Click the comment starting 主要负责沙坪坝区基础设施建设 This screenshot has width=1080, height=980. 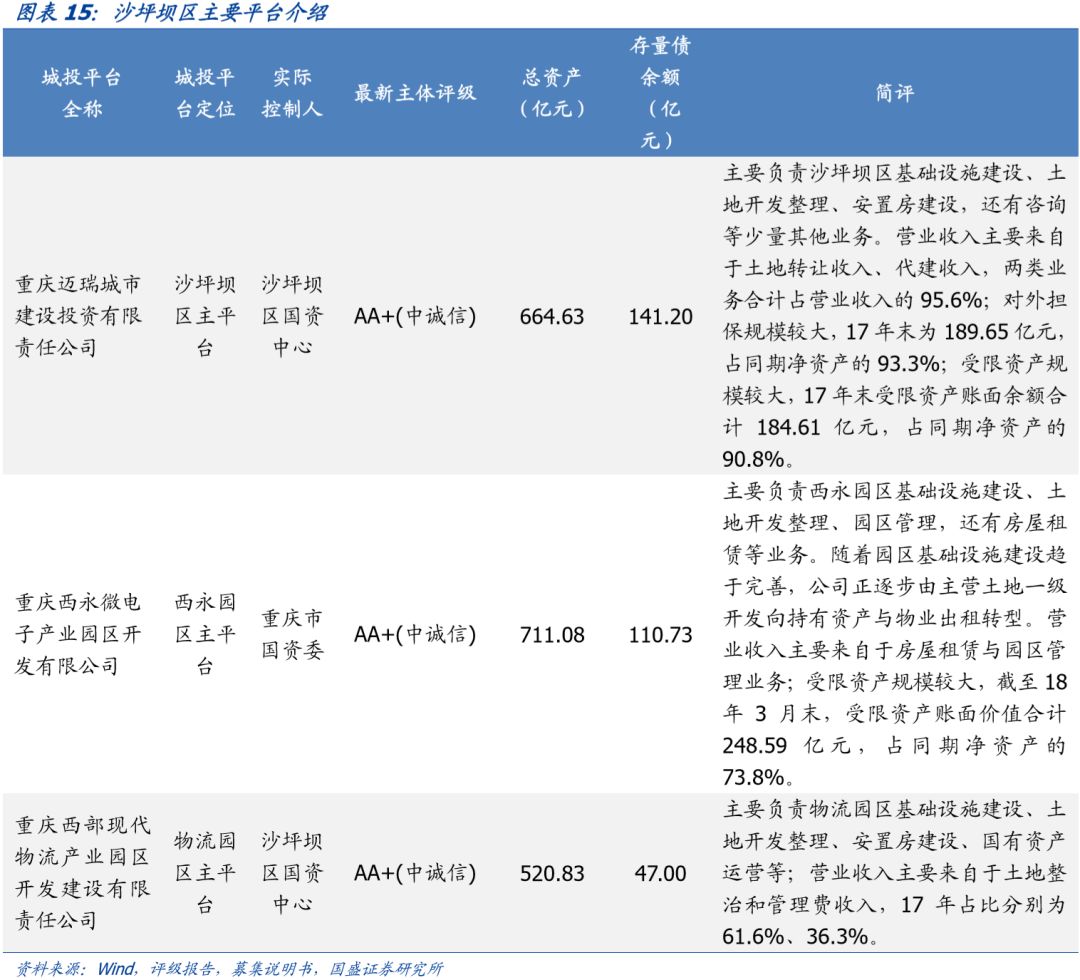pyautogui.click(x=894, y=316)
